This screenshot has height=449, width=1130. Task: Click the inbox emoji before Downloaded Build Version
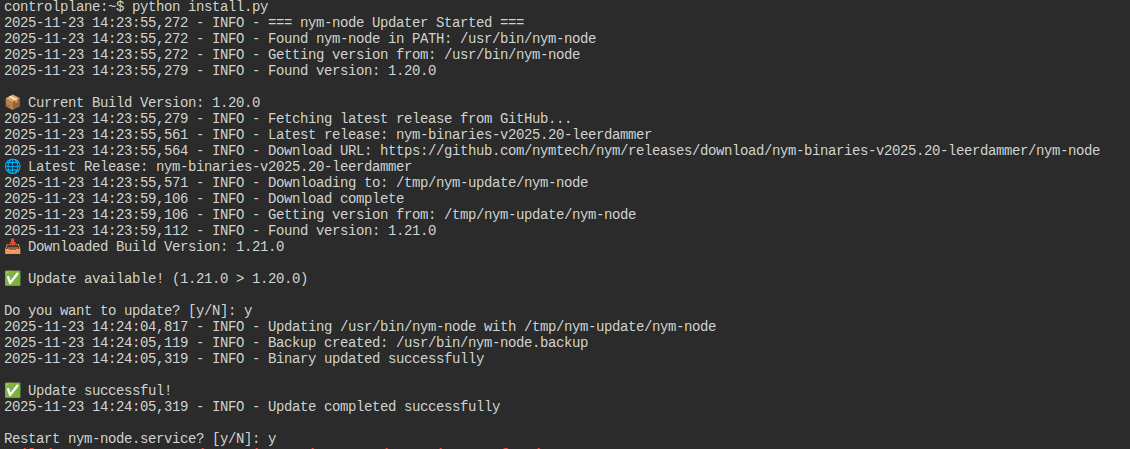pos(12,246)
